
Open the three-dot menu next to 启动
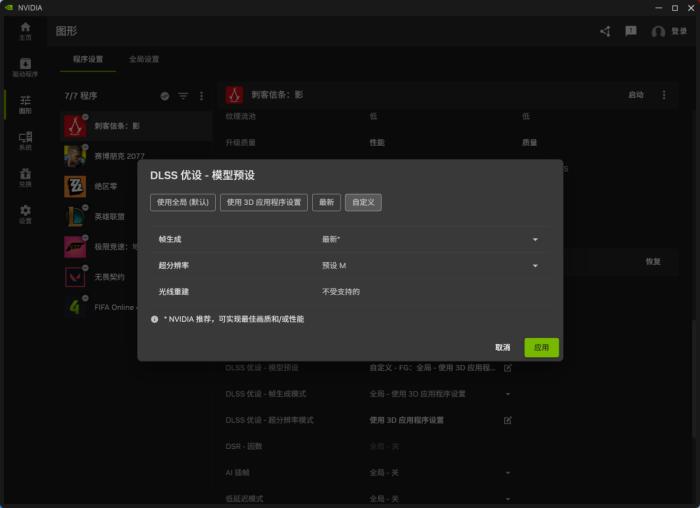tap(664, 95)
